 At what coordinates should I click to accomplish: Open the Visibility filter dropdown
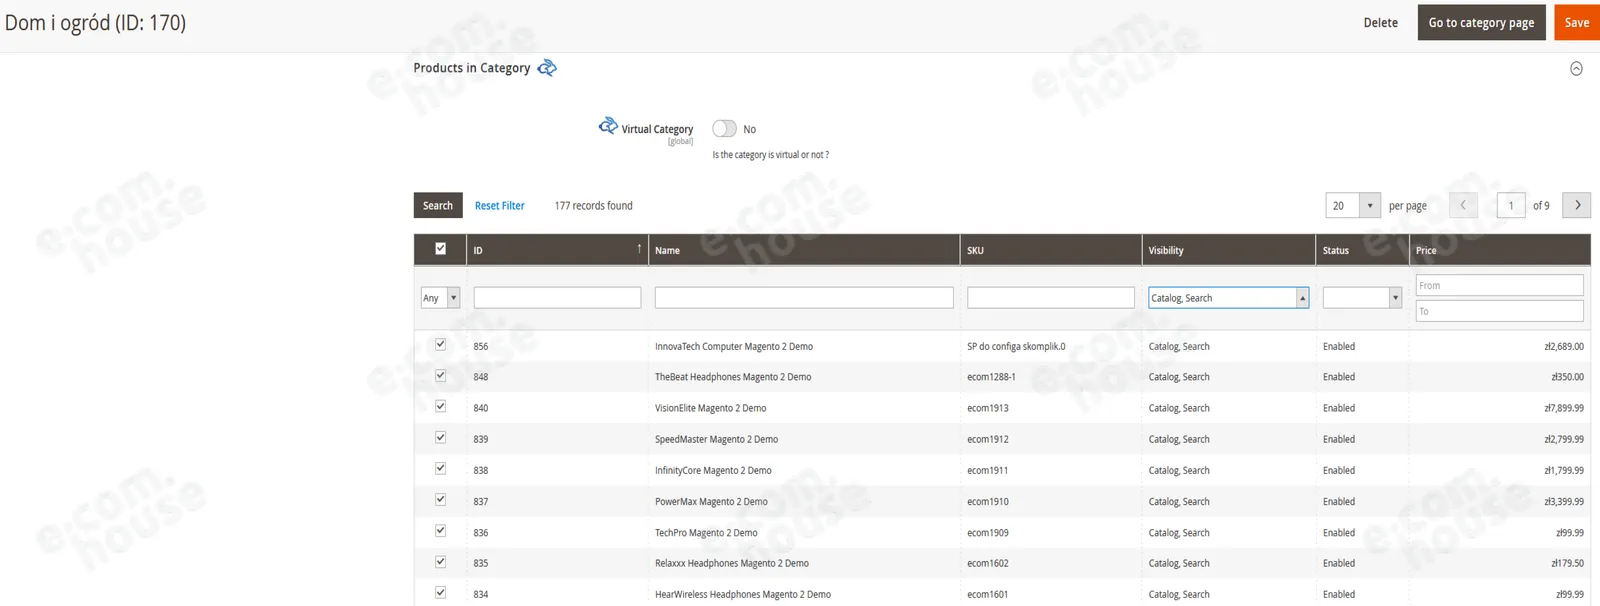click(x=1228, y=298)
